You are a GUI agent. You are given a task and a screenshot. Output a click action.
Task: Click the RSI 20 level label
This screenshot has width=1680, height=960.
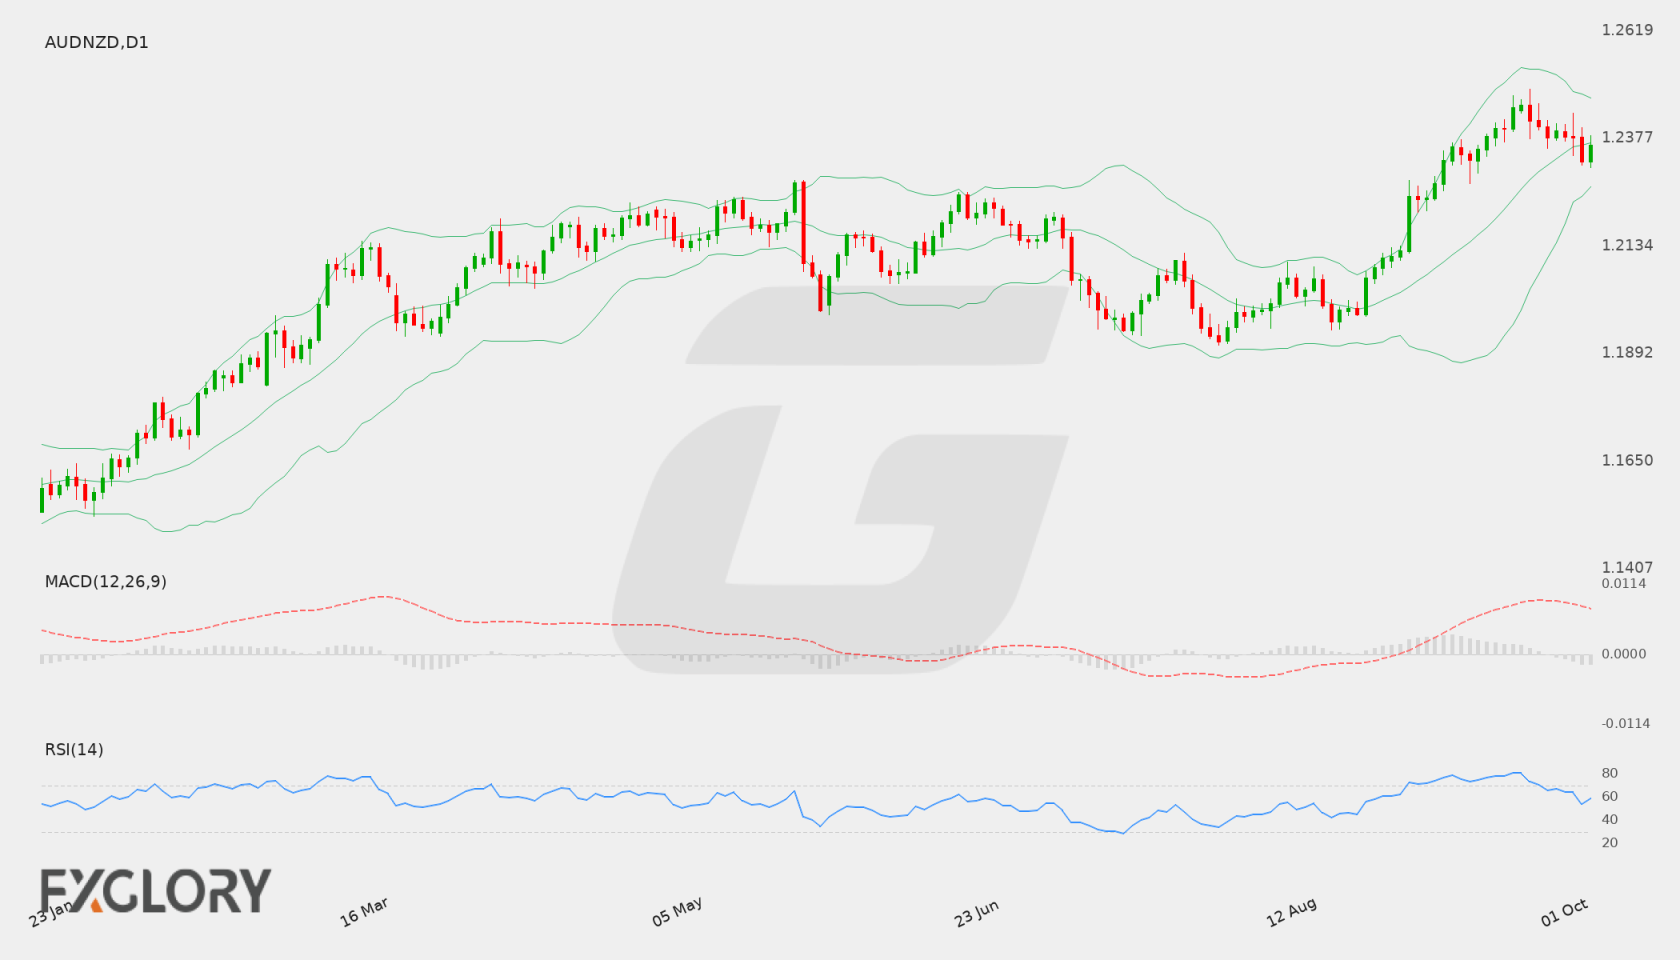(1610, 842)
